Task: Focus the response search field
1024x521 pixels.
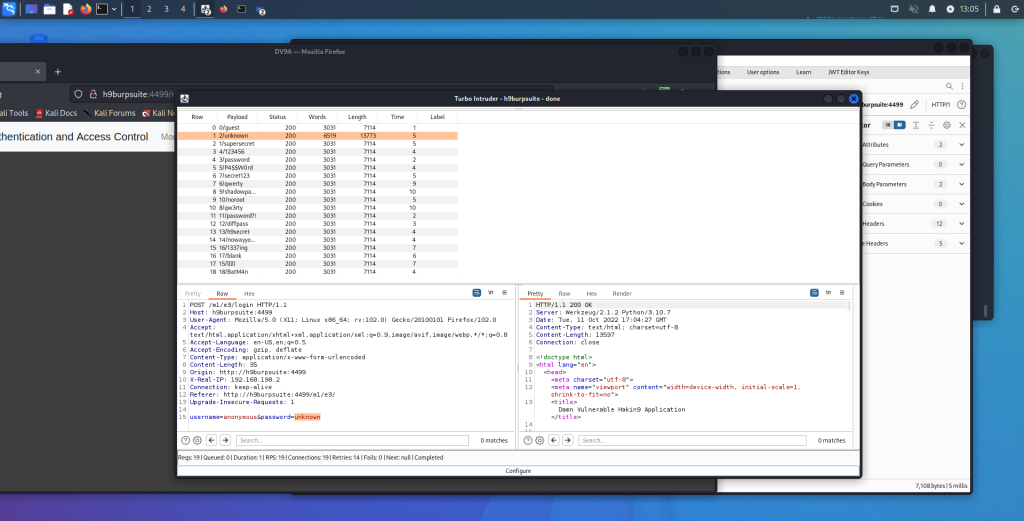Action: [692, 441]
